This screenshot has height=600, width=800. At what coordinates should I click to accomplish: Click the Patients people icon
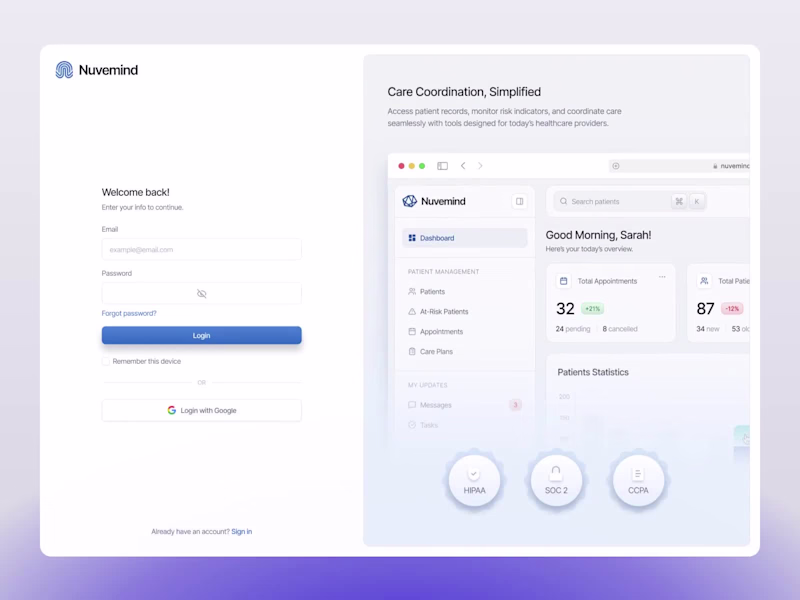pos(412,291)
